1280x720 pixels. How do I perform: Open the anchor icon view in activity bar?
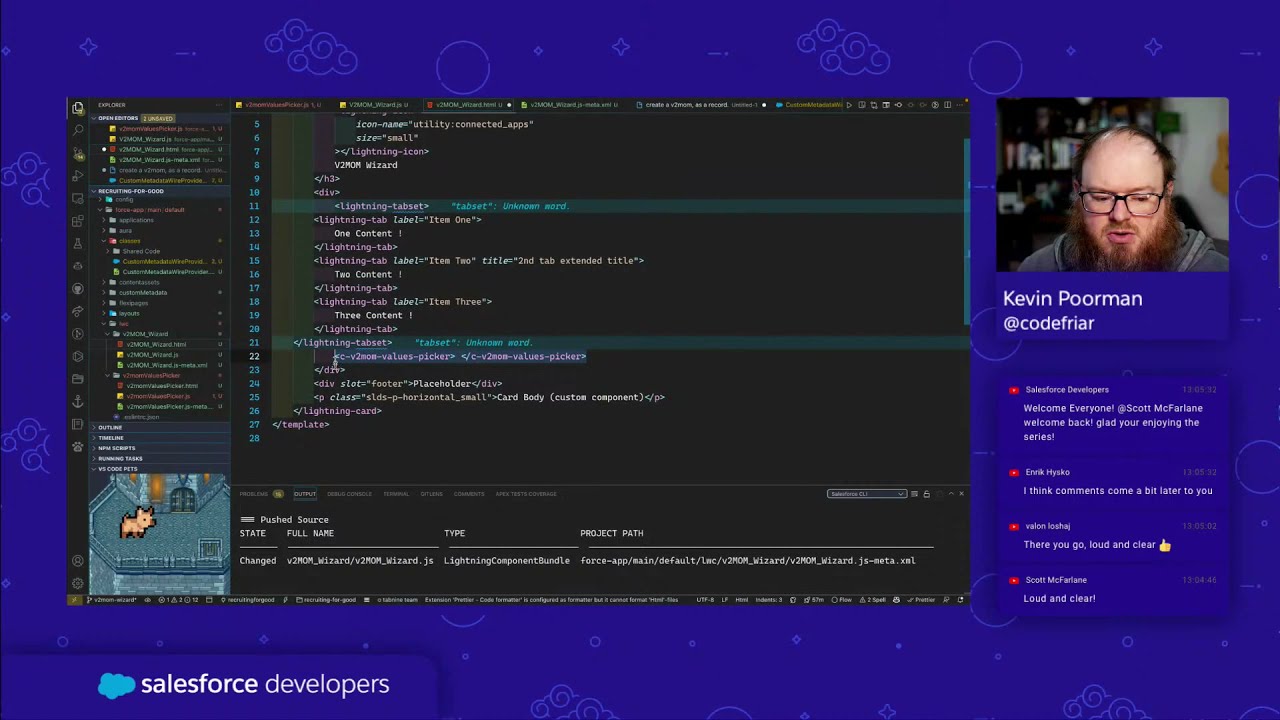pos(78,402)
